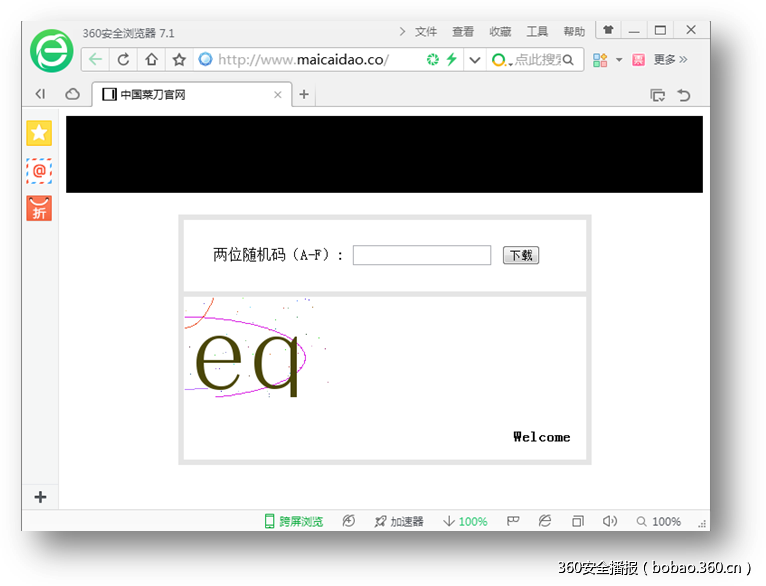Viewport: 766px width, 586px height.
Task: Open the 文件 menu
Action: [426, 32]
